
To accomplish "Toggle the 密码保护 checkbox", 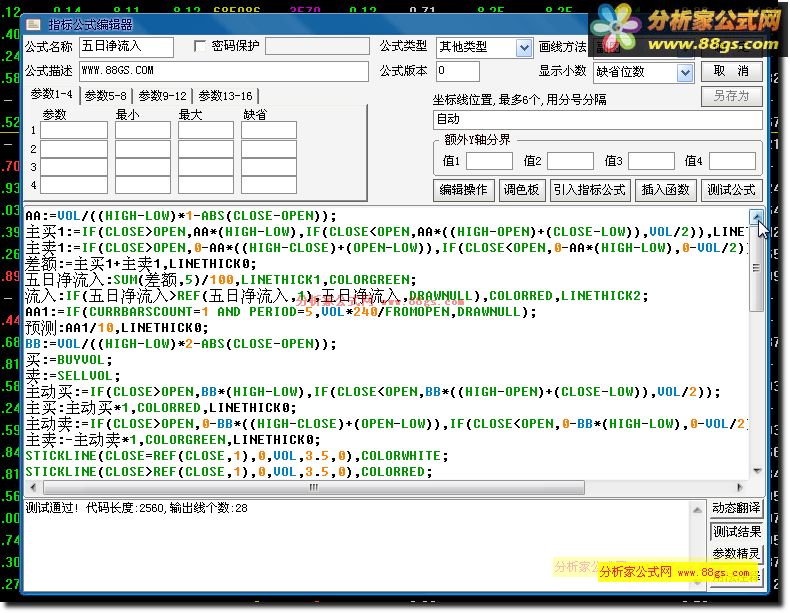I will tap(200, 46).
